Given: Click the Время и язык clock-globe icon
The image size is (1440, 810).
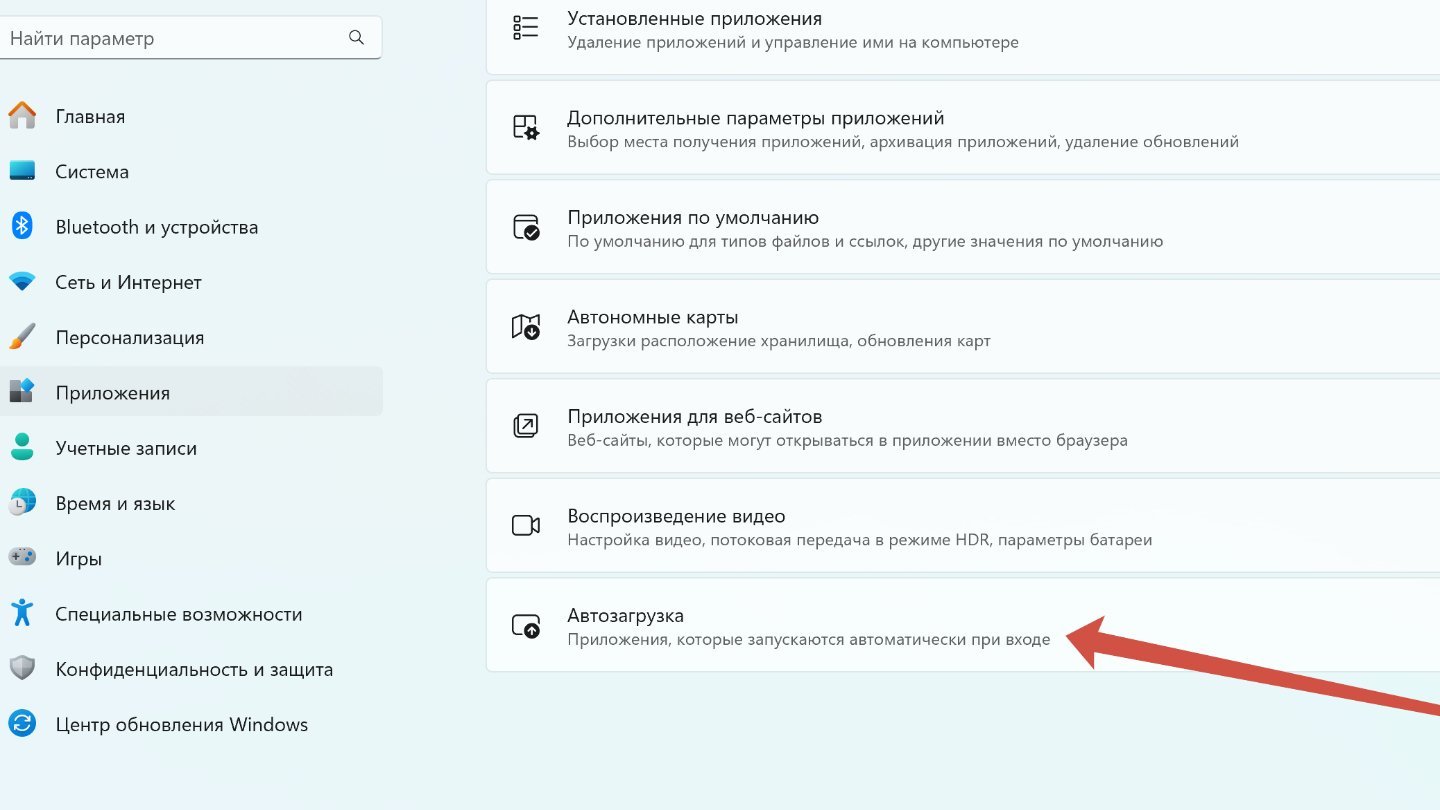Looking at the screenshot, I should [22, 503].
